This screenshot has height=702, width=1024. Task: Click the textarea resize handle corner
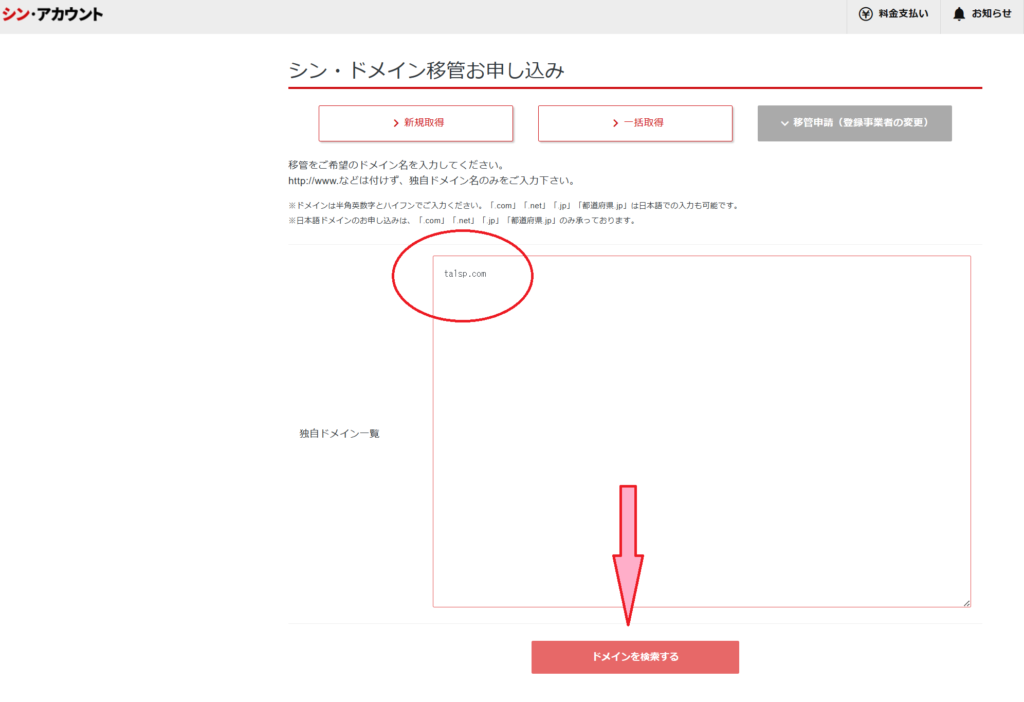click(x=966, y=603)
